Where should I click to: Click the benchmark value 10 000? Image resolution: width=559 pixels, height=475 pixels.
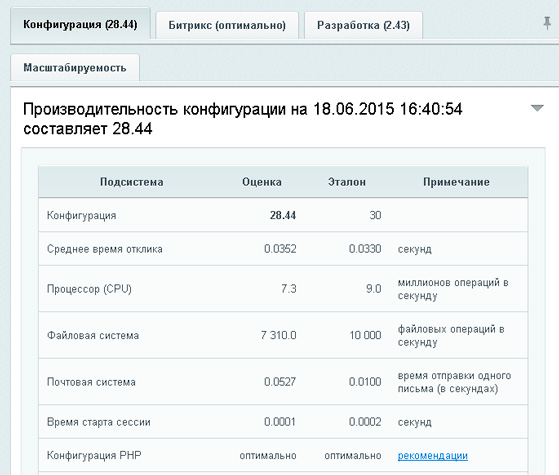(365, 335)
